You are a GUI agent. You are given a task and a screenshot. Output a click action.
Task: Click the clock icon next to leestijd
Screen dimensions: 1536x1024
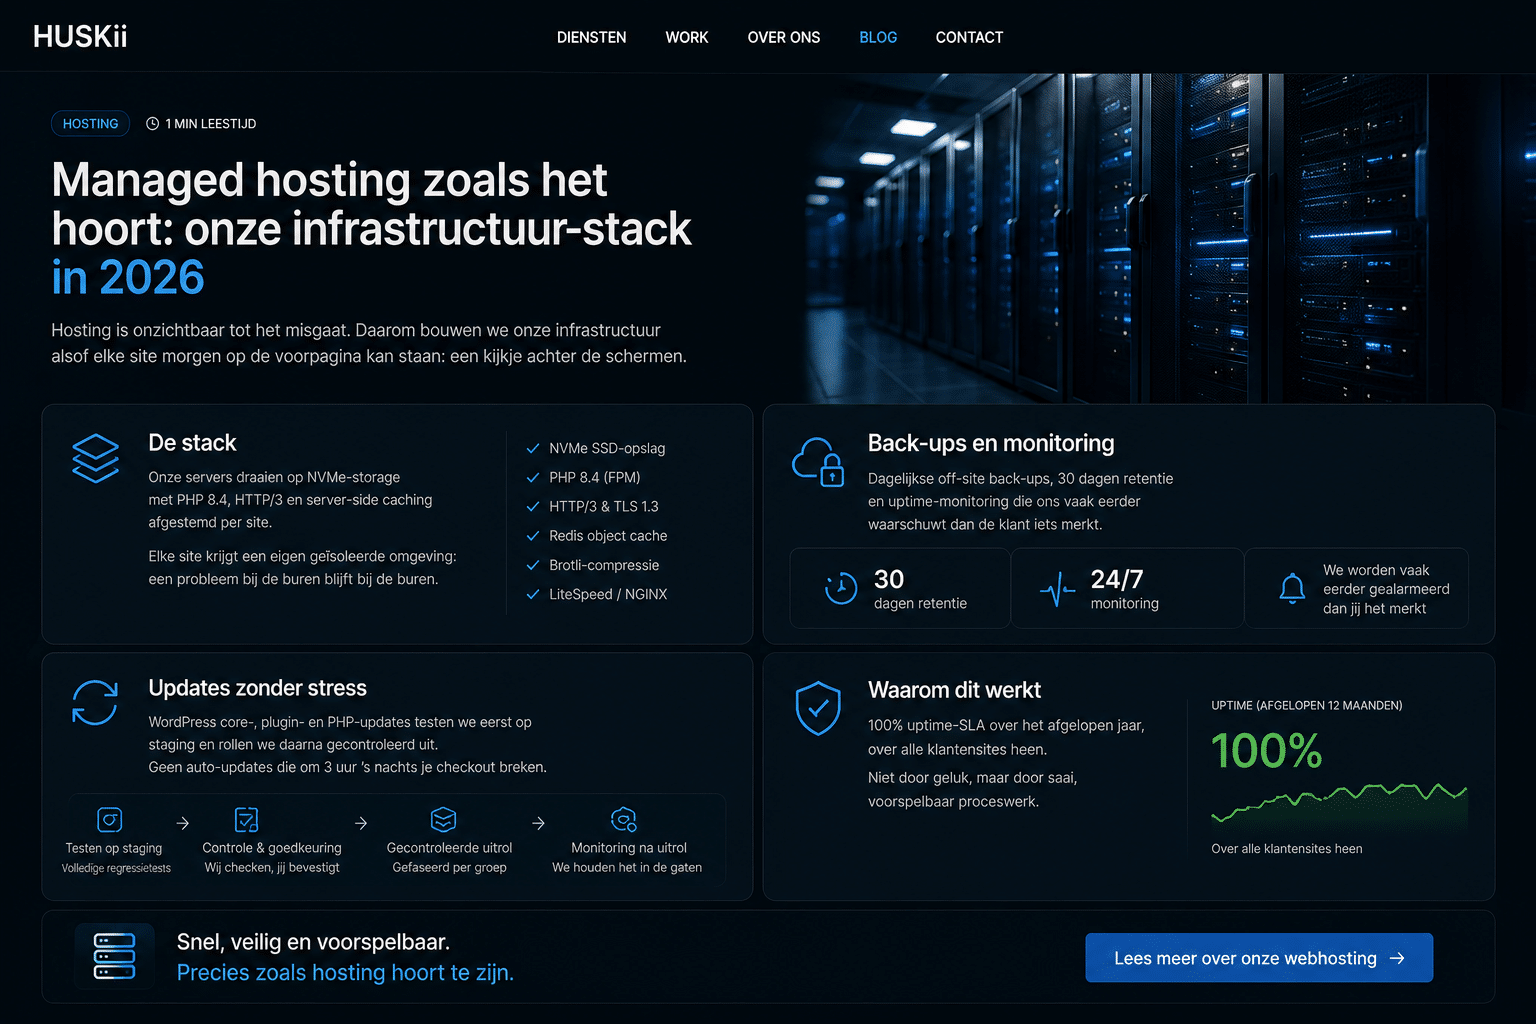click(153, 124)
